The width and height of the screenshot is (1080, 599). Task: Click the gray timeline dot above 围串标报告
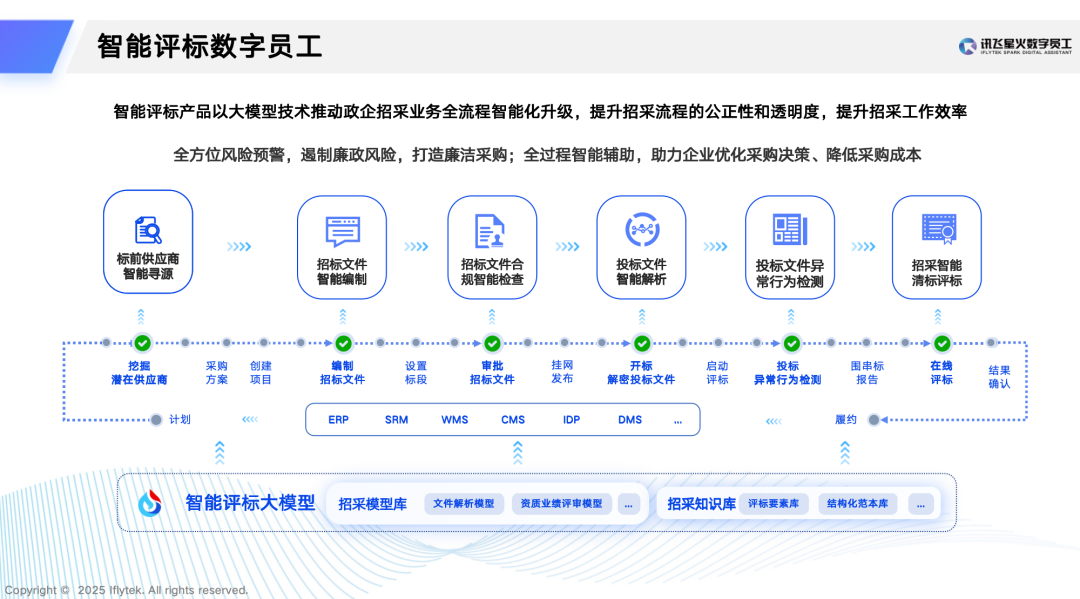pyautogui.click(x=866, y=342)
